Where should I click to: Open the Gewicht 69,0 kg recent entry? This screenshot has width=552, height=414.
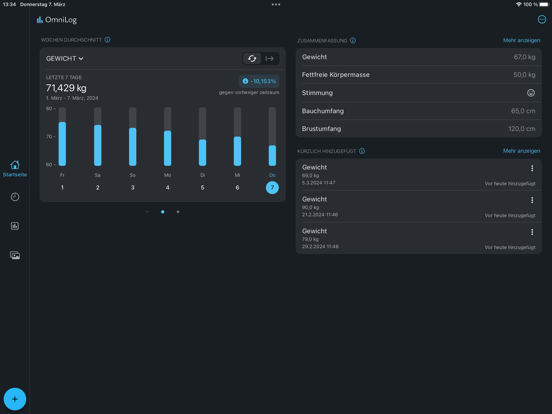(419, 175)
